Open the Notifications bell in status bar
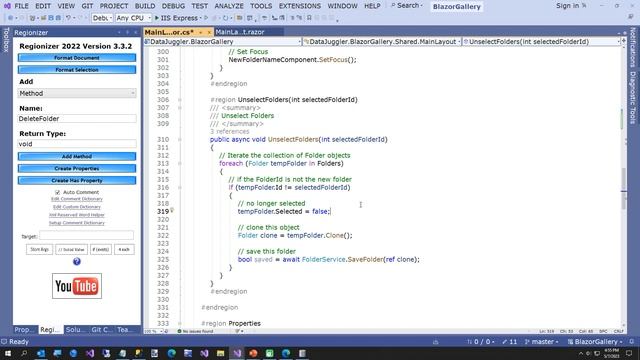Image resolution: width=640 pixels, height=360 pixels. 632,342
